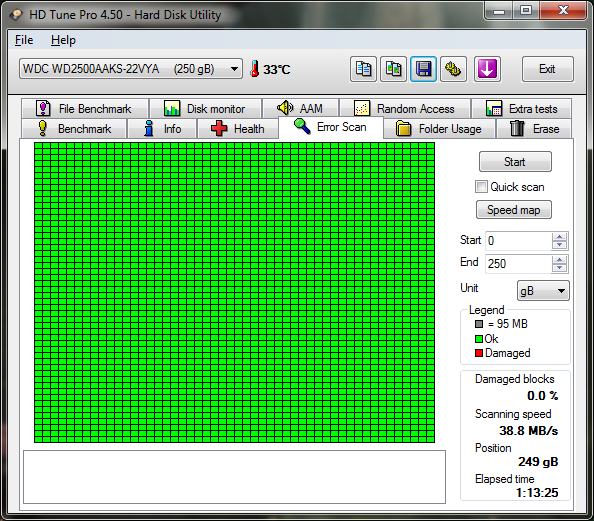Increase the Start value with up arrow
Viewport: 594px width, 521px height.
click(560, 237)
